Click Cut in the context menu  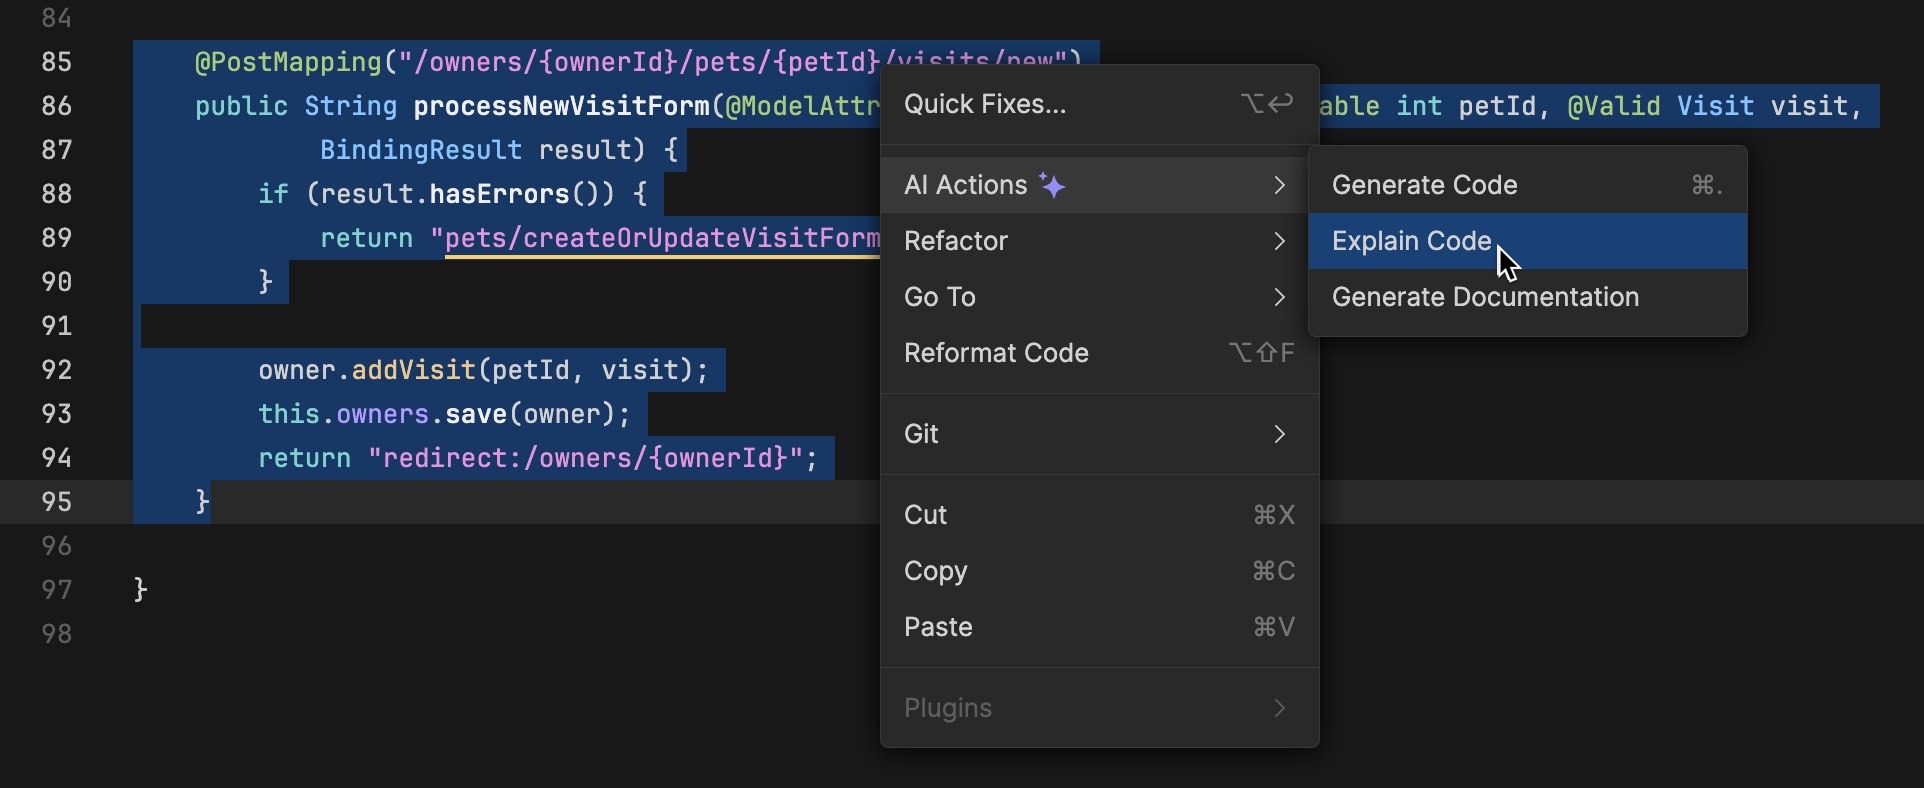(925, 515)
